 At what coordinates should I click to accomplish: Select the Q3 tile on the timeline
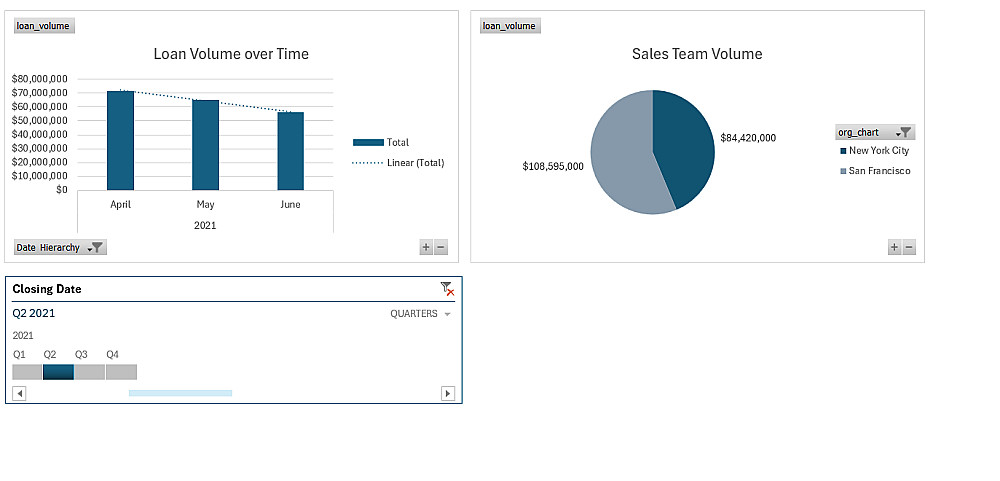click(89, 372)
